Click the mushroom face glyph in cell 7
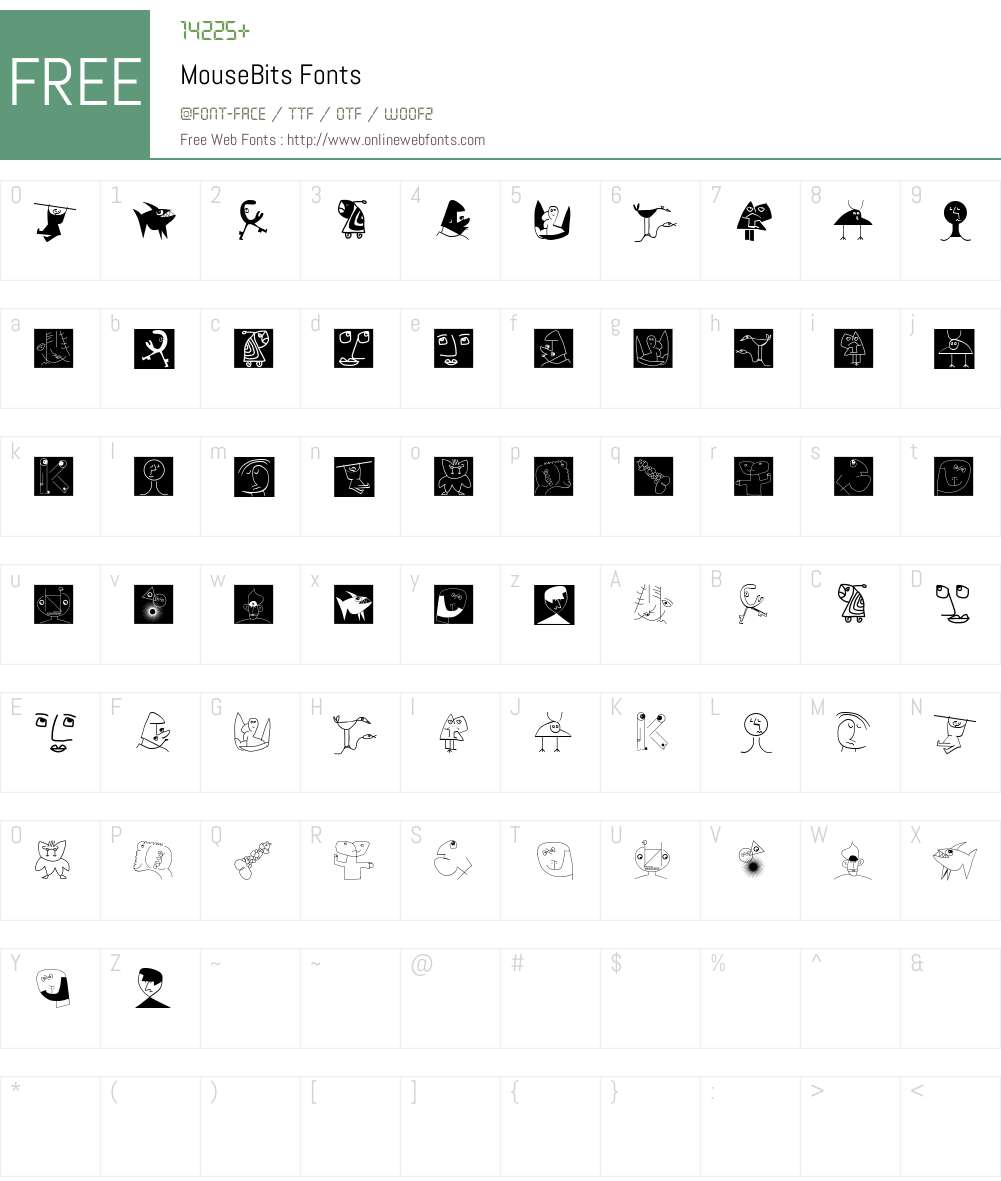 pyautogui.click(x=753, y=220)
